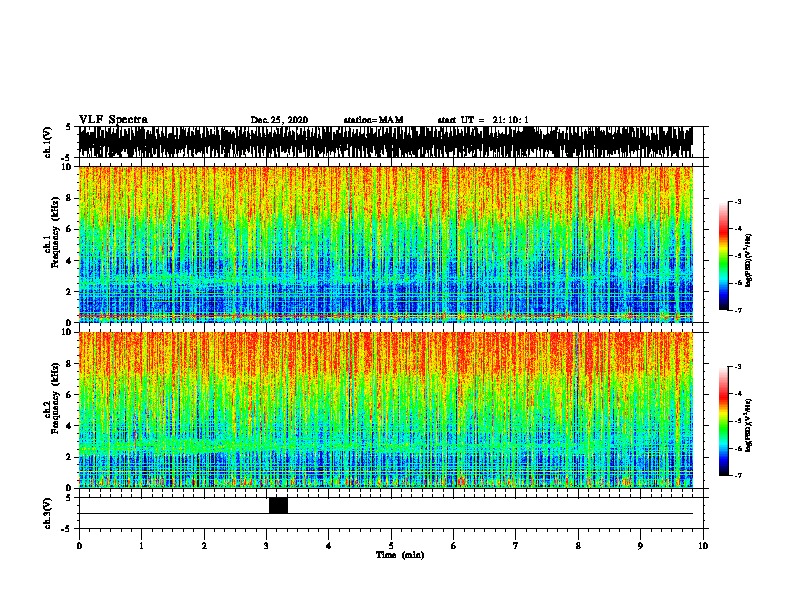Click the "VLF Spectra" title text
The height and width of the screenshot is (612, 792).
click(113, 120)
